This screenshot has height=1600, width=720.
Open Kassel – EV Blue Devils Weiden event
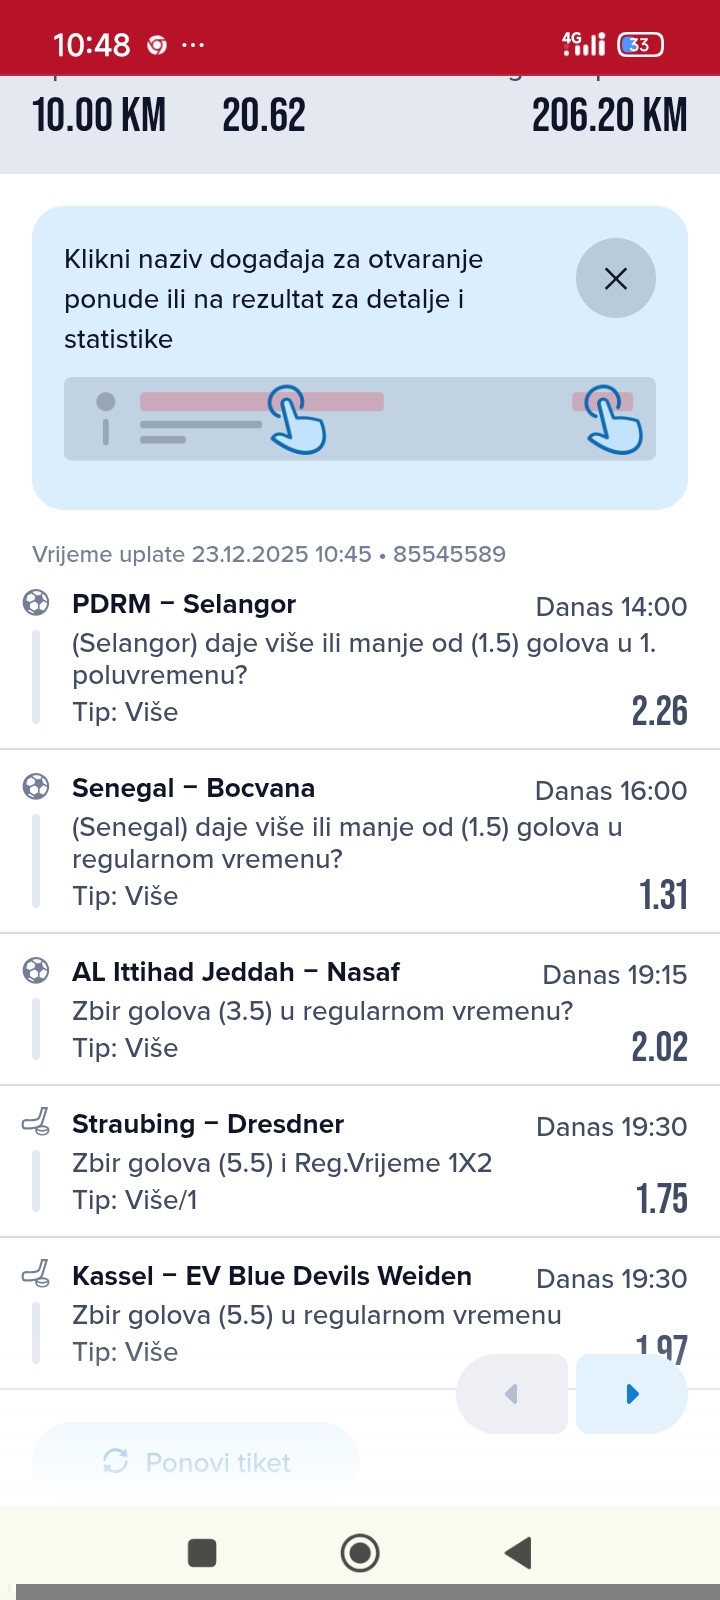pyautogui.click(x=272, y=1276)
